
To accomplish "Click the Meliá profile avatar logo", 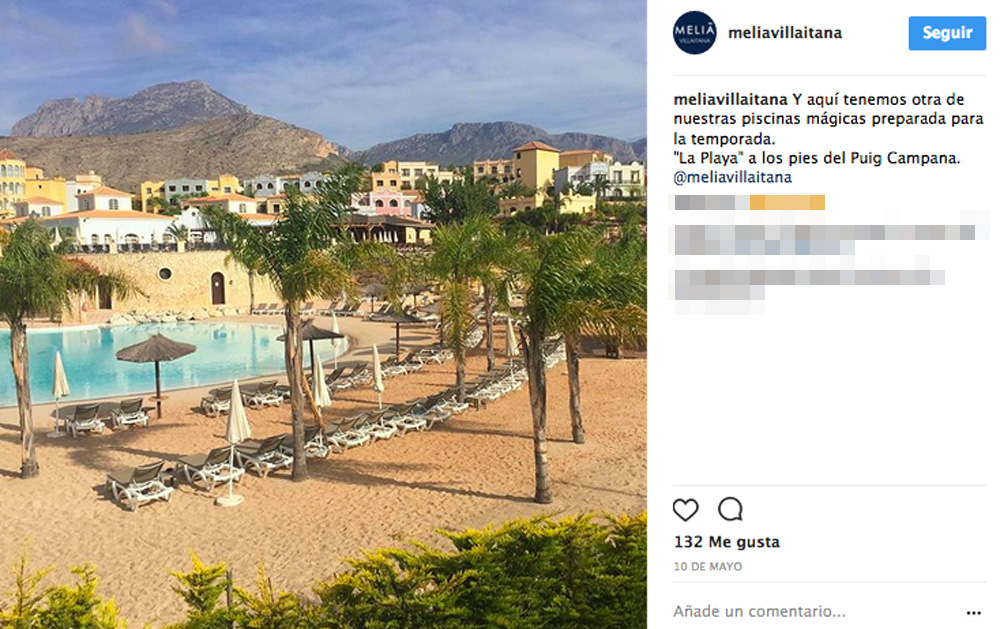I will tap(695, 33).
